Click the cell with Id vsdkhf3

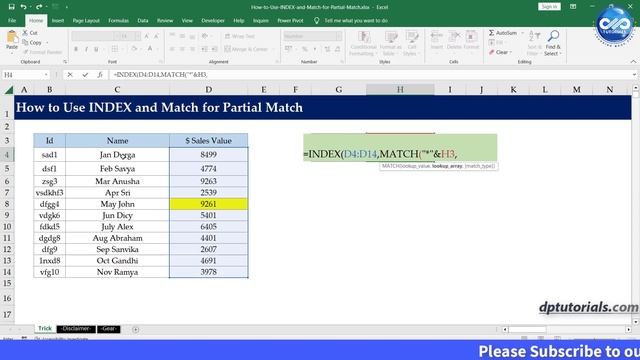[49, 193]
